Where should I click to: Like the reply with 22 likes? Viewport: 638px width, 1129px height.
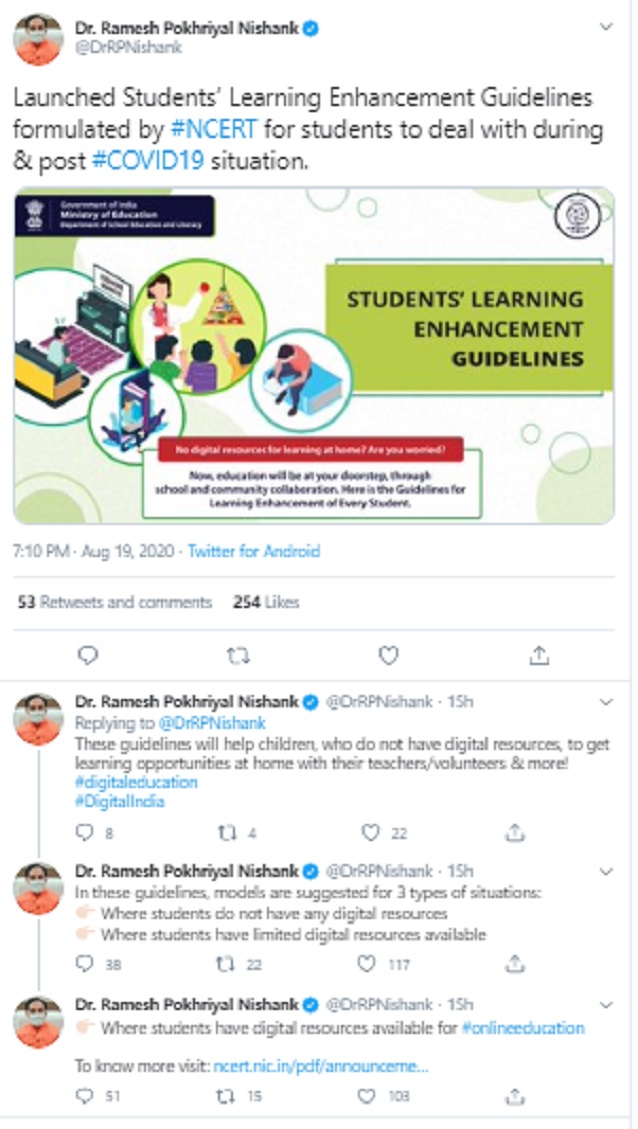(370, 833)
